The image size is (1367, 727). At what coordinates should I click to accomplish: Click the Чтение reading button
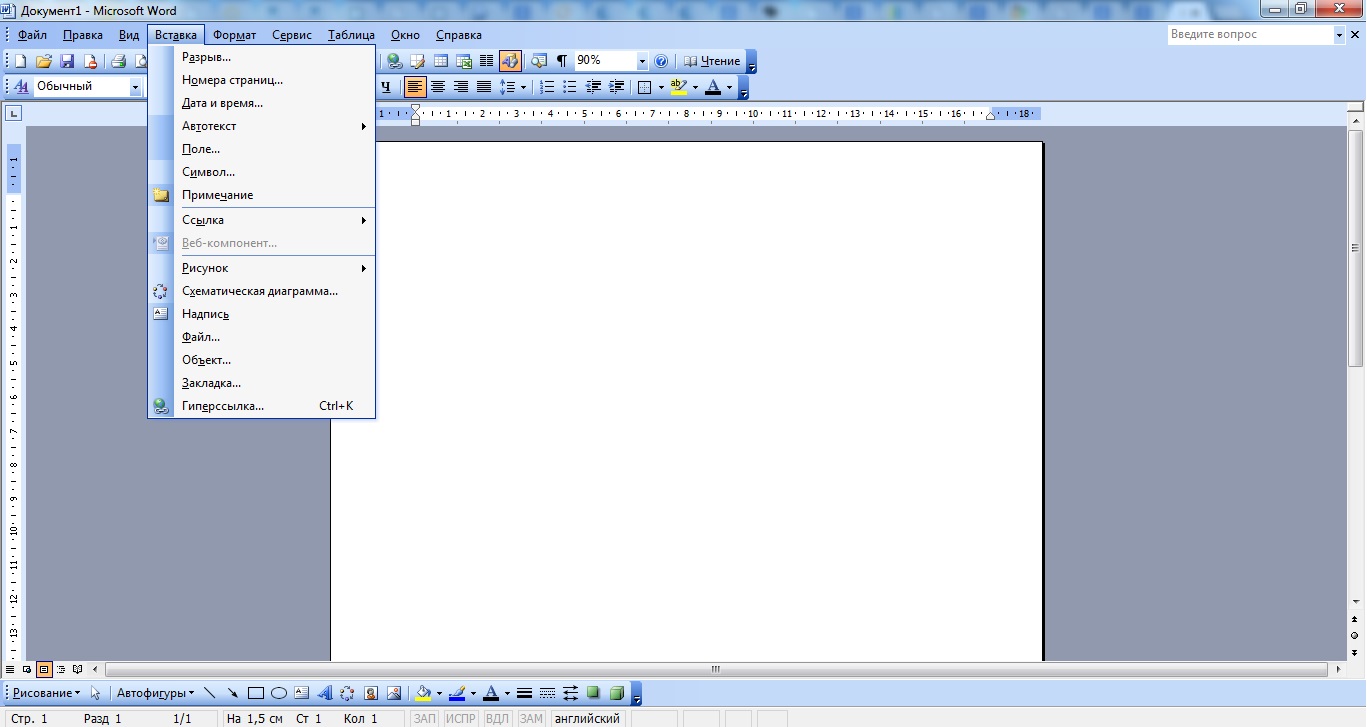point(712,61)
